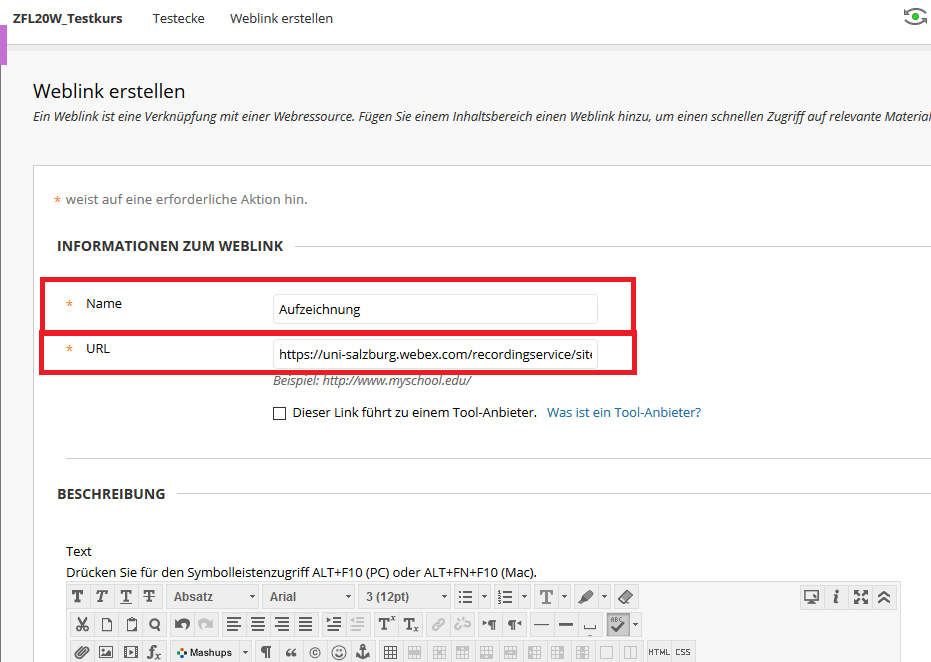The width and height of the screenshot is (931, 662).
Task: Click the eraser remove formatting icon
Action: click(x=625, y=597)
